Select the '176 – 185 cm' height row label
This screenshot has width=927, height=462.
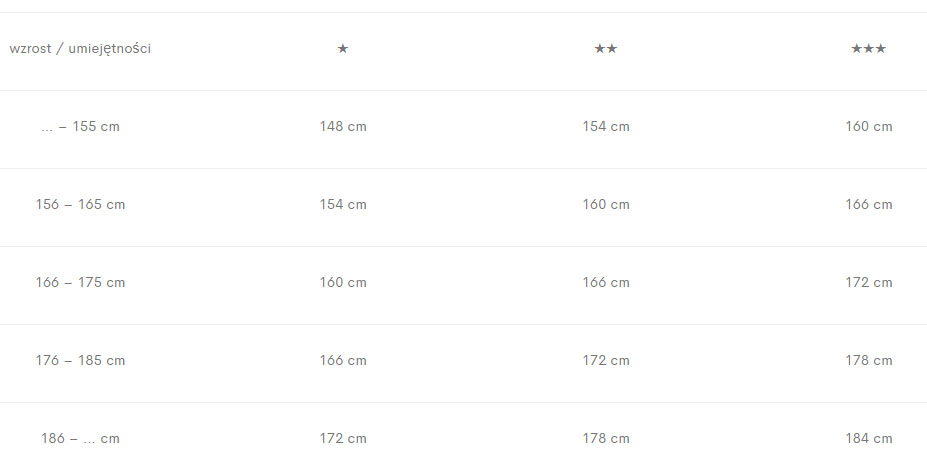pyautogui.click(x=80, y=361)
